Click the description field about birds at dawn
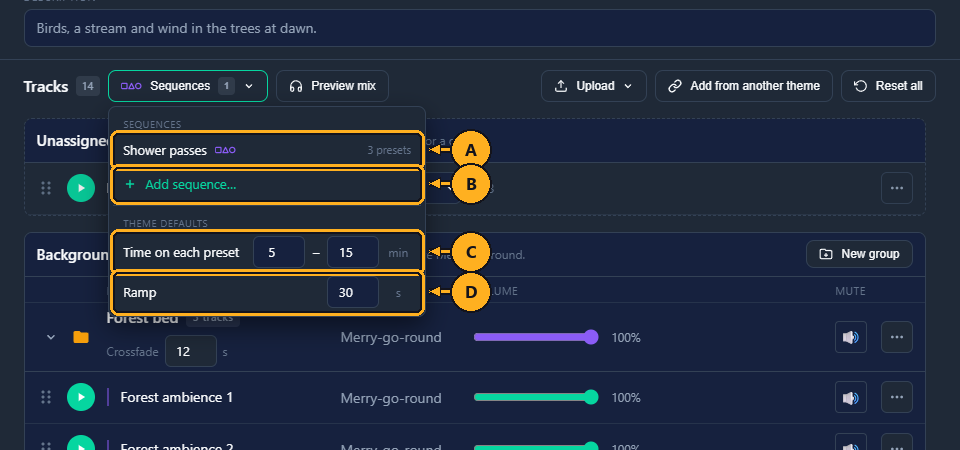This screenshot has width=960, height=450. click(x=479, y=28)
